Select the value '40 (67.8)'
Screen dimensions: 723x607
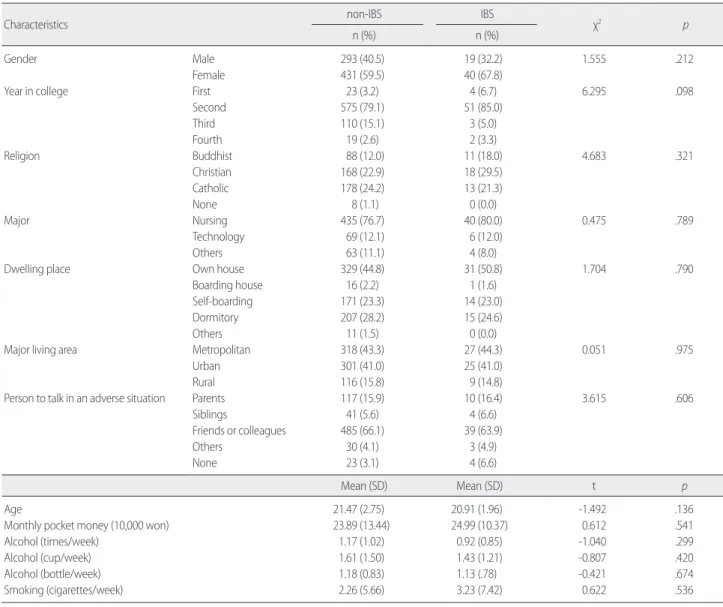tap(483, 75)
